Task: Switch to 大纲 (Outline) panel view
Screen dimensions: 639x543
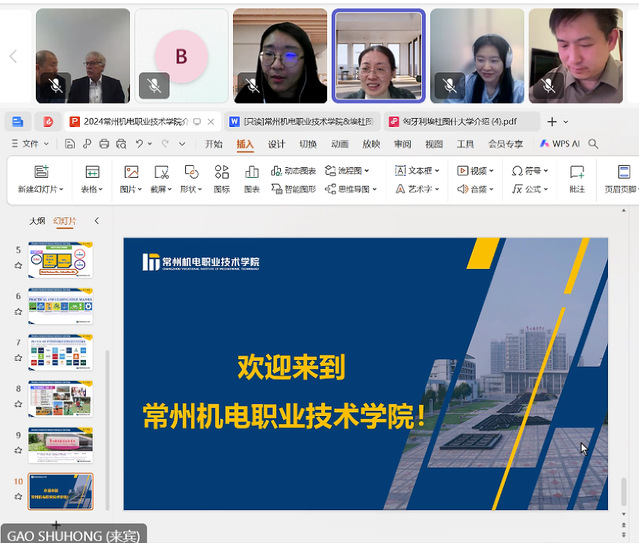Action: (x=37, y=221)
